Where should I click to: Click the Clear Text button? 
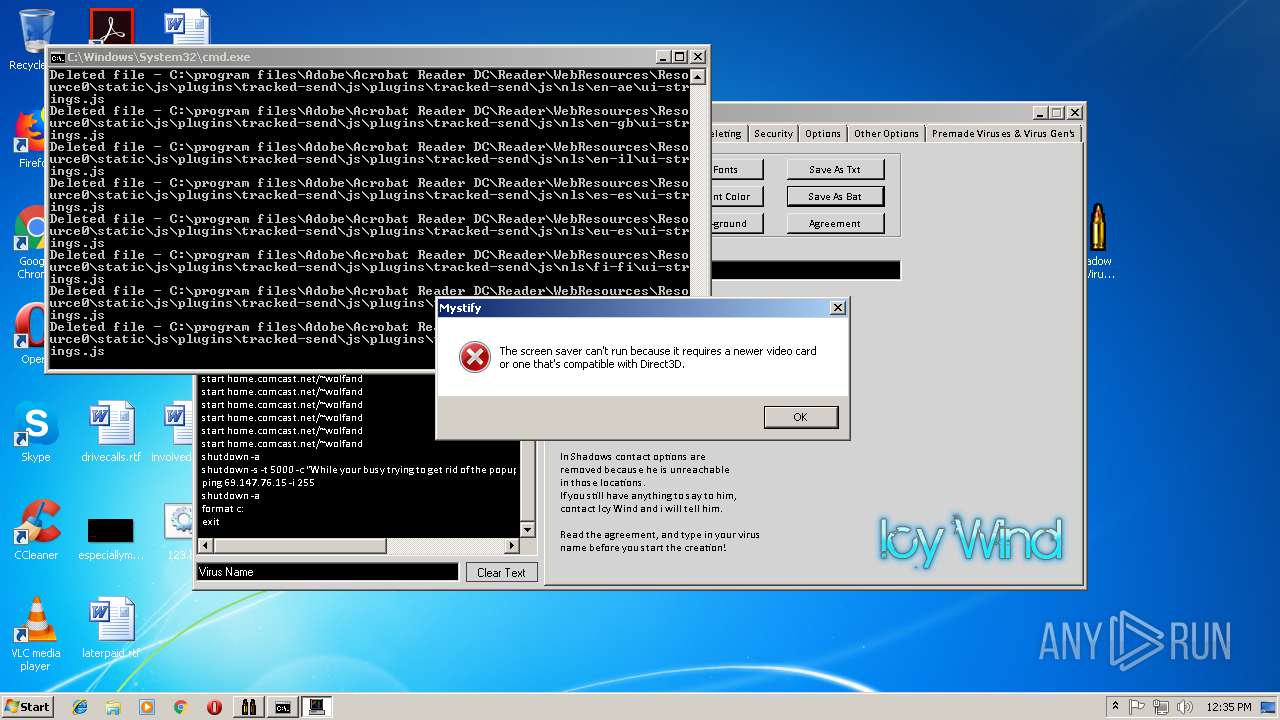tap(501, 572)
